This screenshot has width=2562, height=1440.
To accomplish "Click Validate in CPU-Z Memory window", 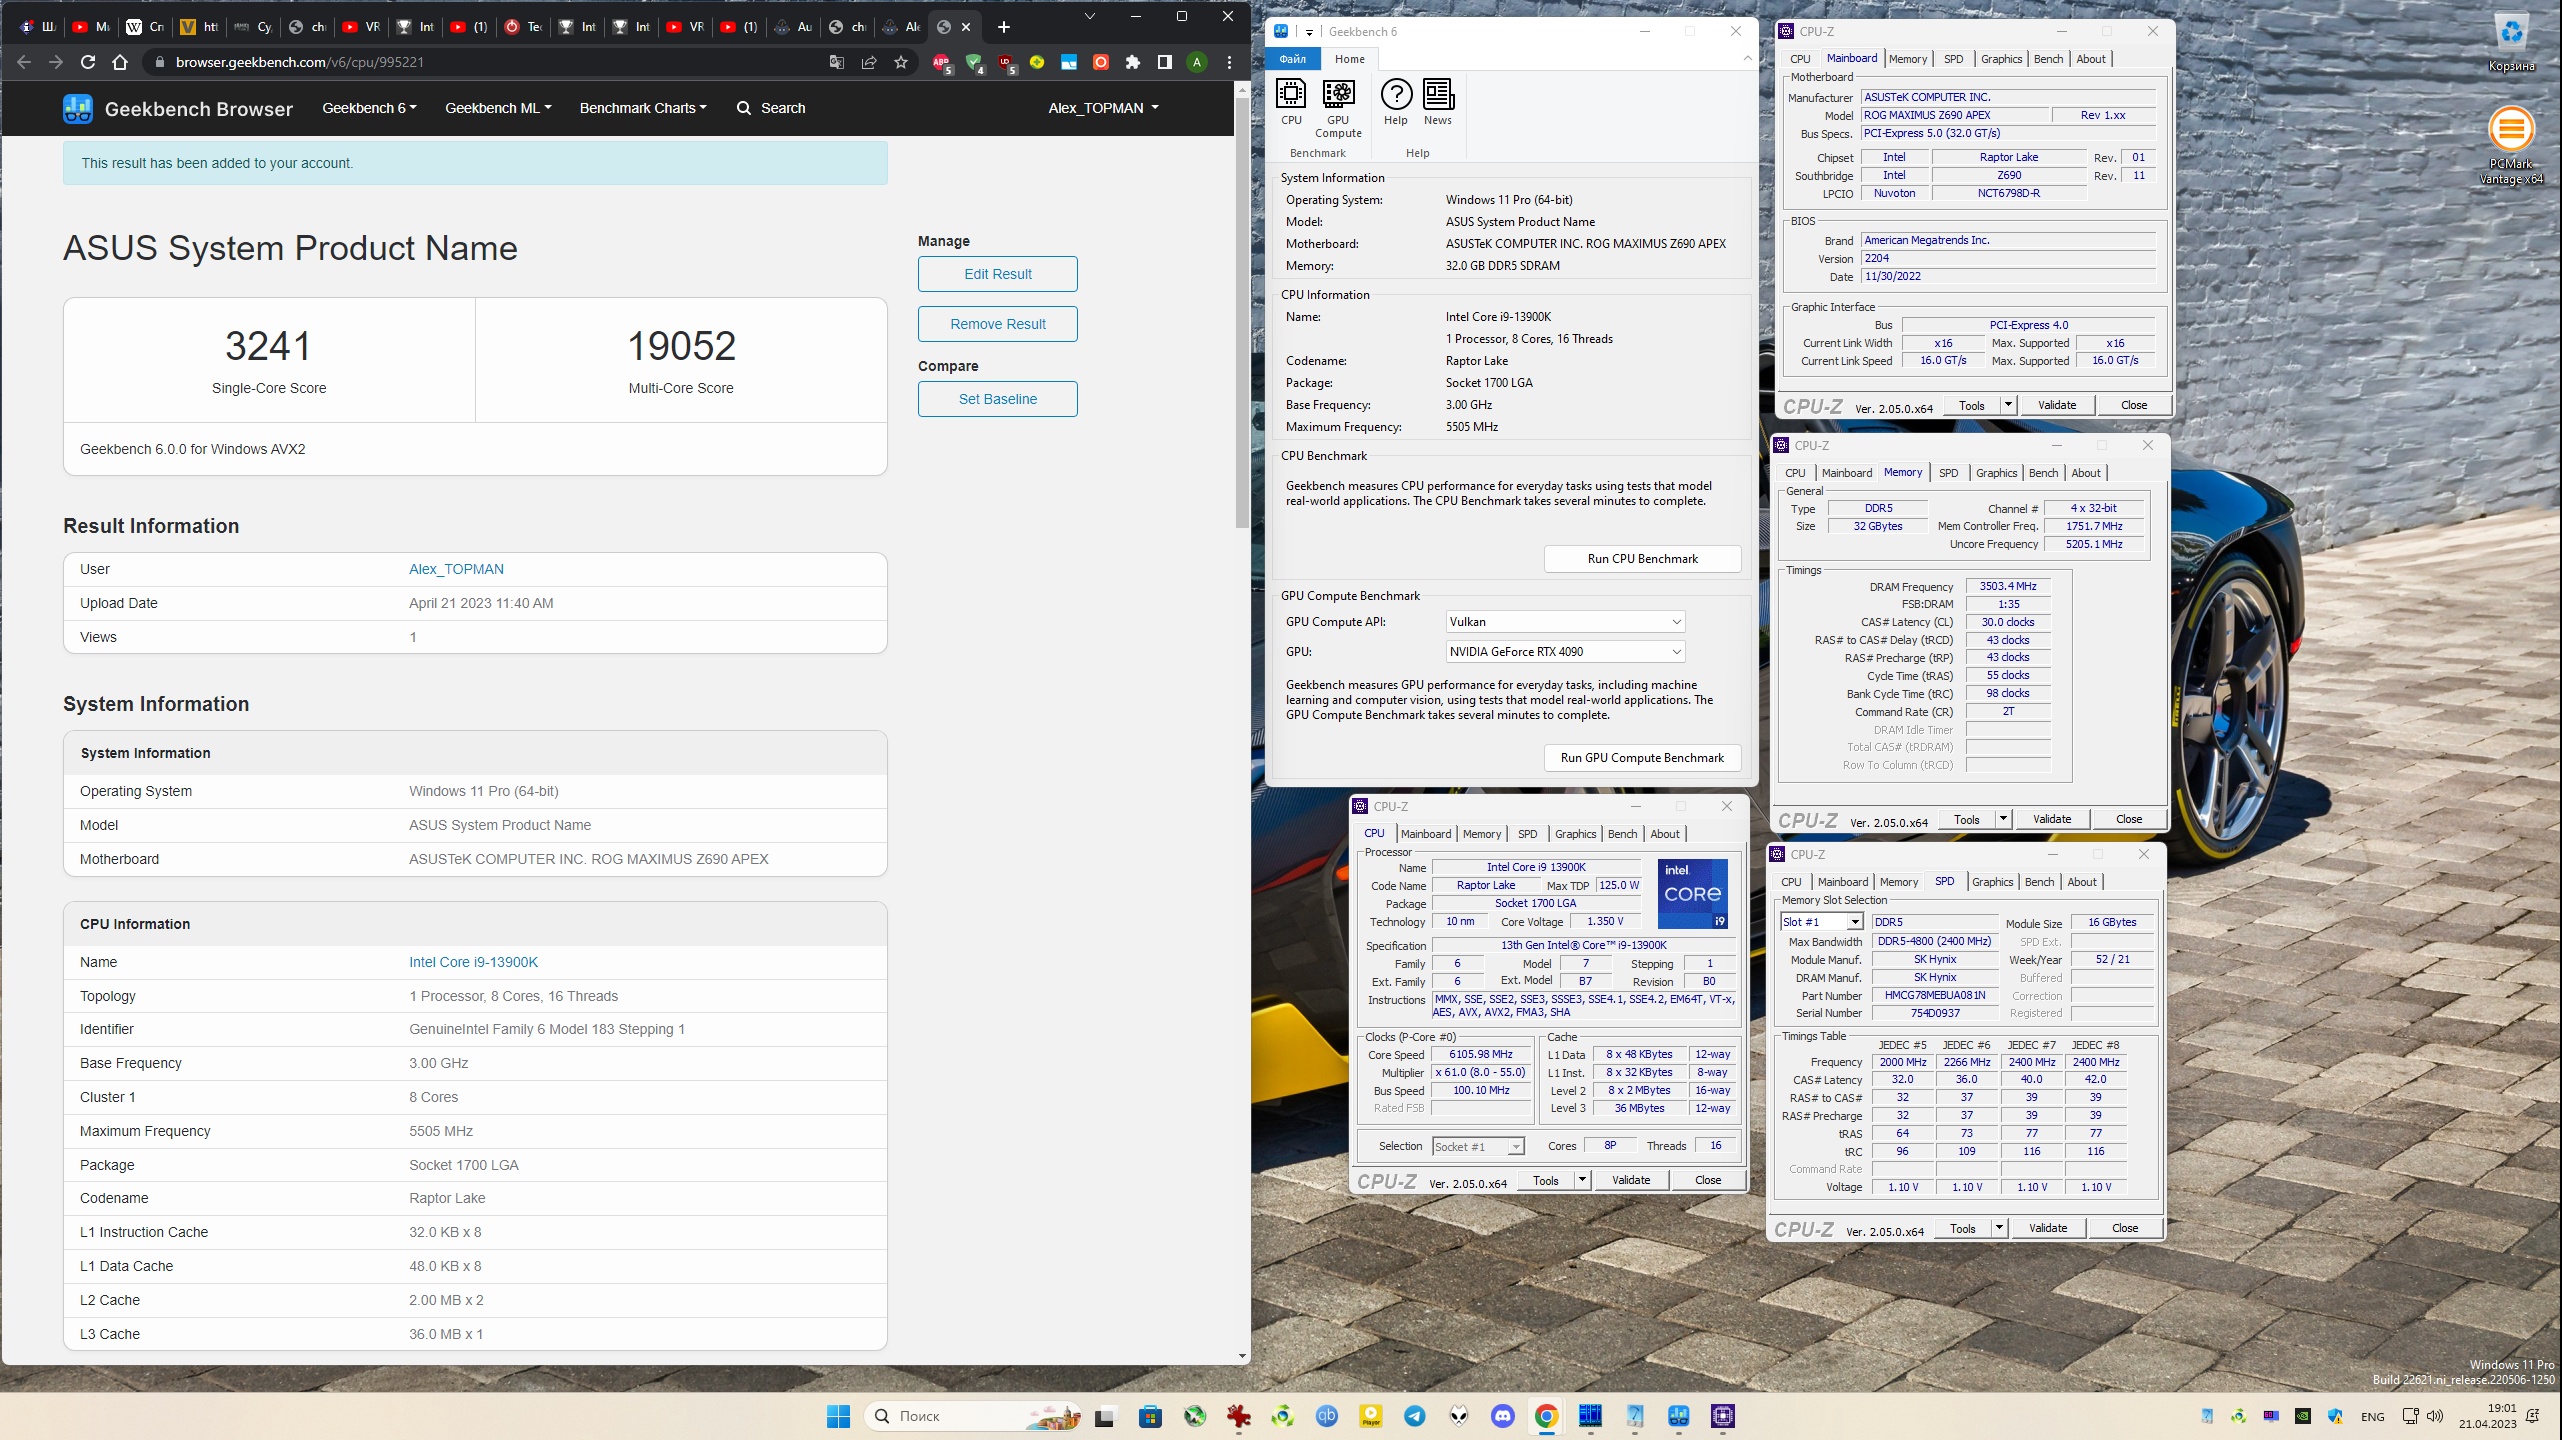I will coord(2052,819).
